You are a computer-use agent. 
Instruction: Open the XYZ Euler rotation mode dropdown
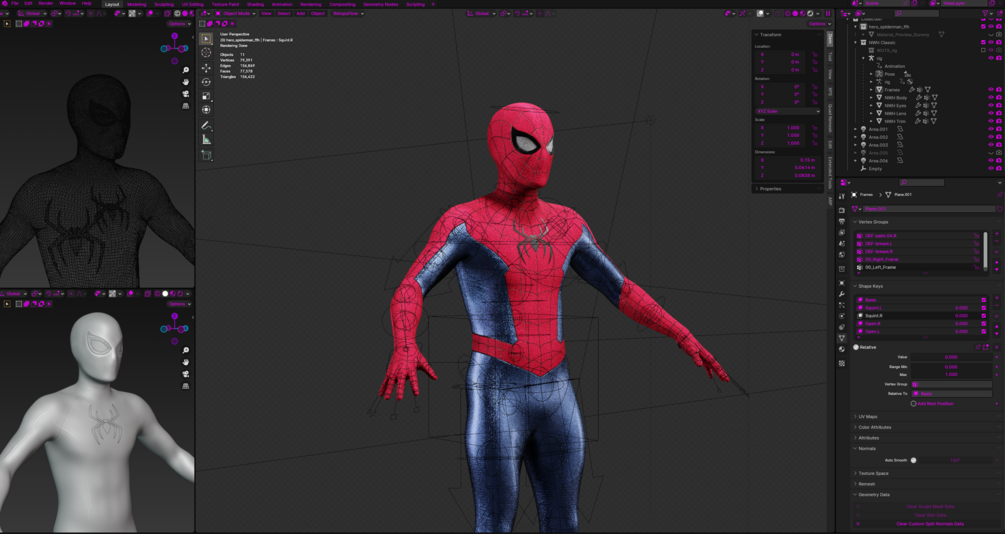click(x=788, y=111)
